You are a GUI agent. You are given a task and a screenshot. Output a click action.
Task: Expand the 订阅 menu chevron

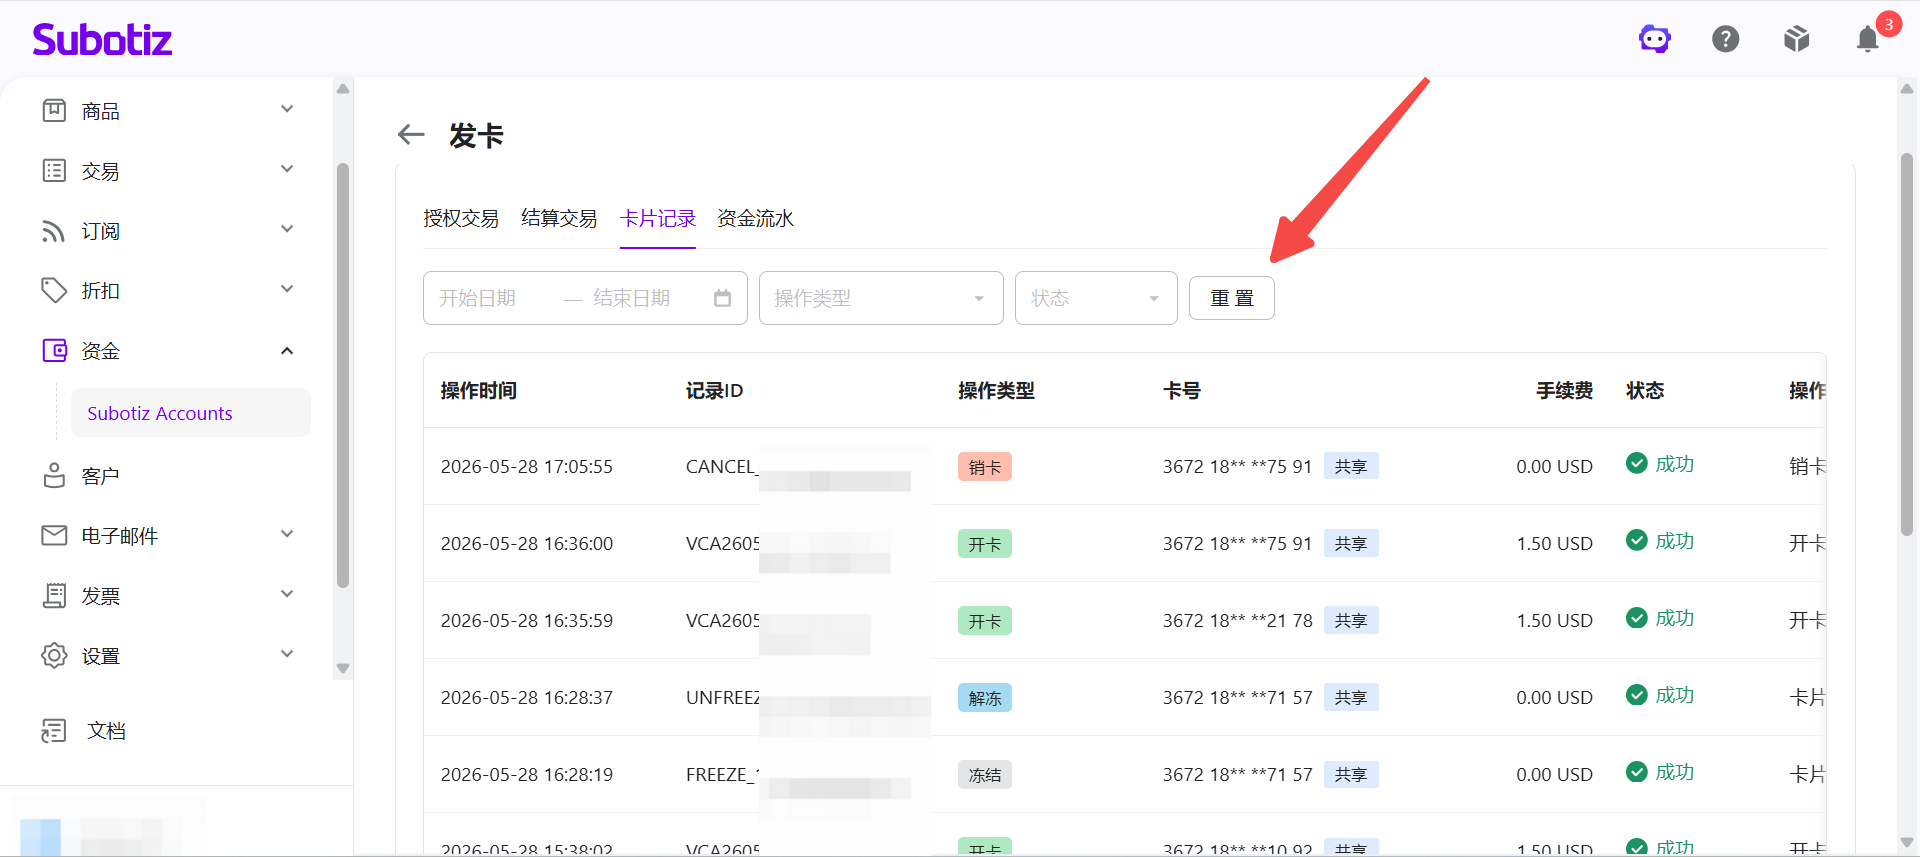point(287,229)
